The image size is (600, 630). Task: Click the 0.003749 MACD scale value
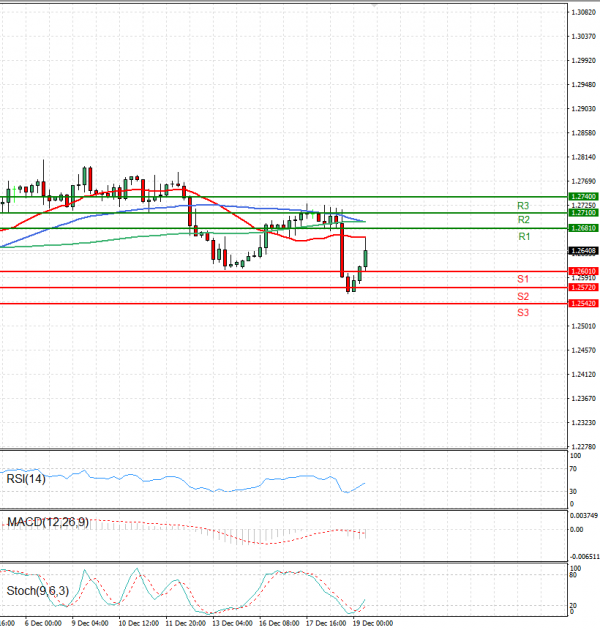click(x=585, y=515)
